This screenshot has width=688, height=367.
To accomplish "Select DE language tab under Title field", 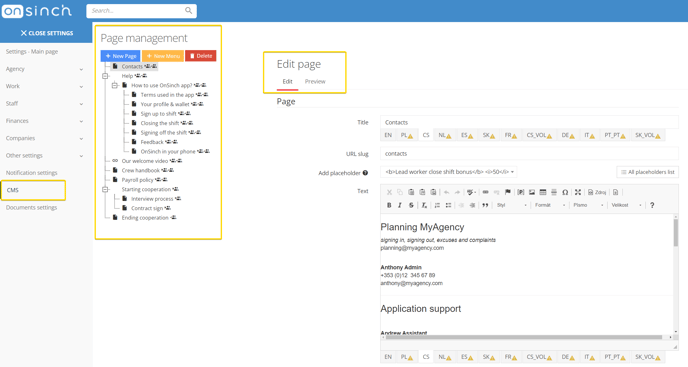I will tap(568, 135).
